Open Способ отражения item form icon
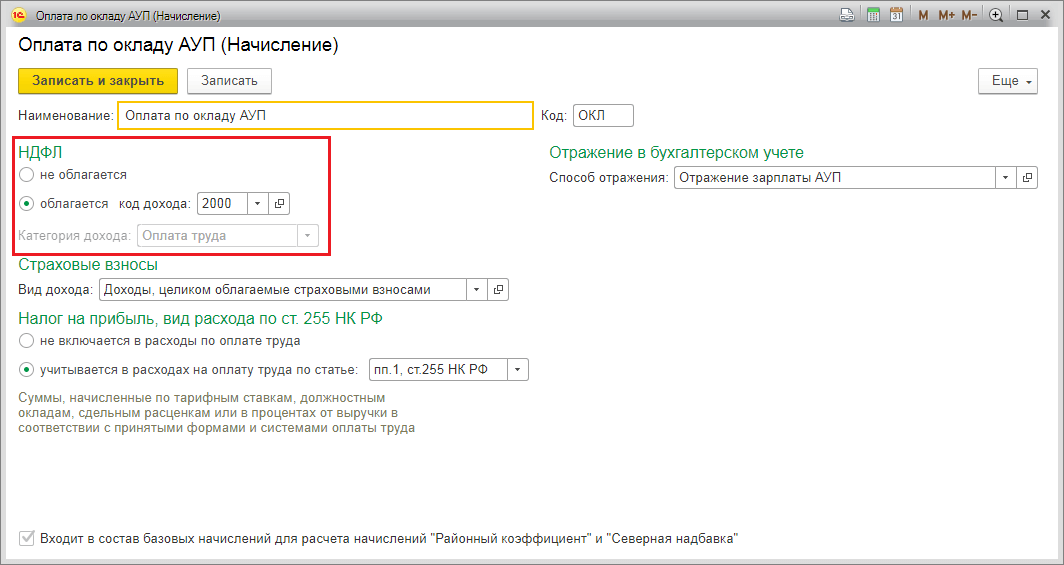The width and height of the screenshot is (1064, 565). tap(1027, 178)
